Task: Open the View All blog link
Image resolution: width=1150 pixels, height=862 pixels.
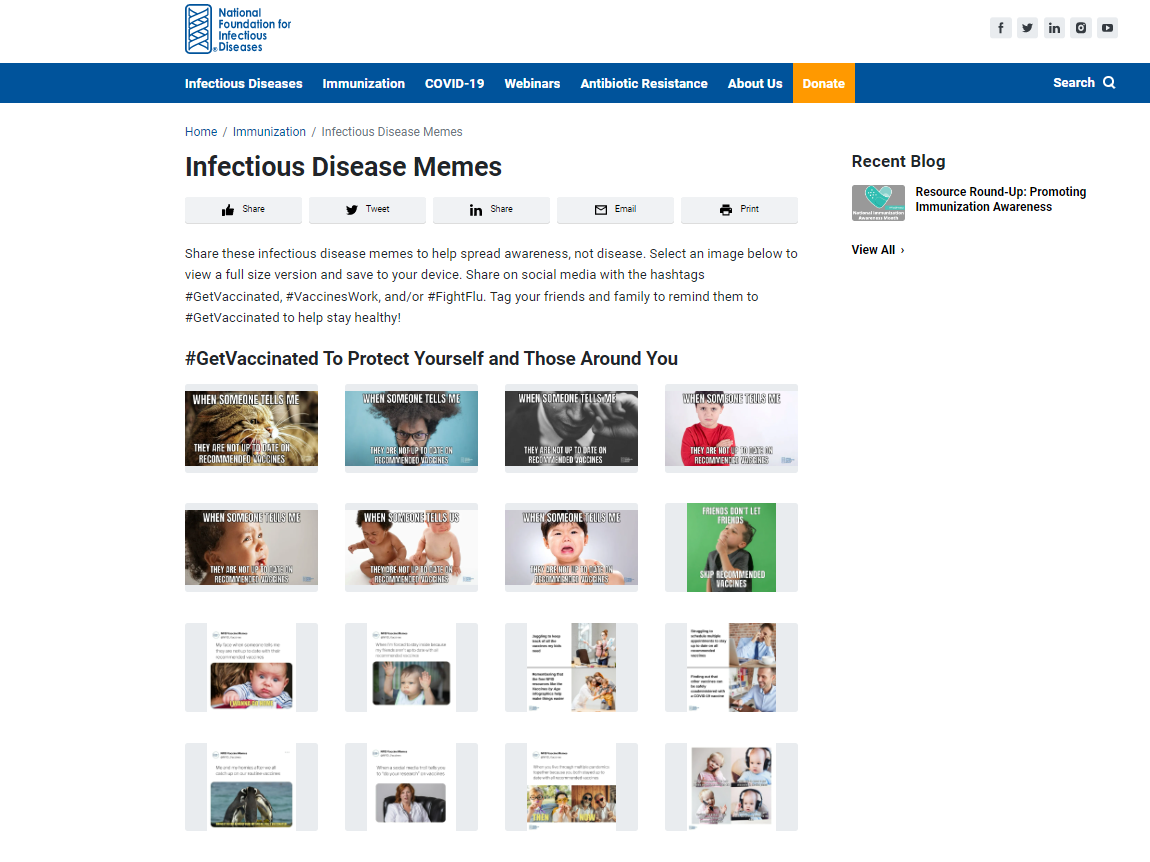Action: pyautogui.click(x=874, y=249)
